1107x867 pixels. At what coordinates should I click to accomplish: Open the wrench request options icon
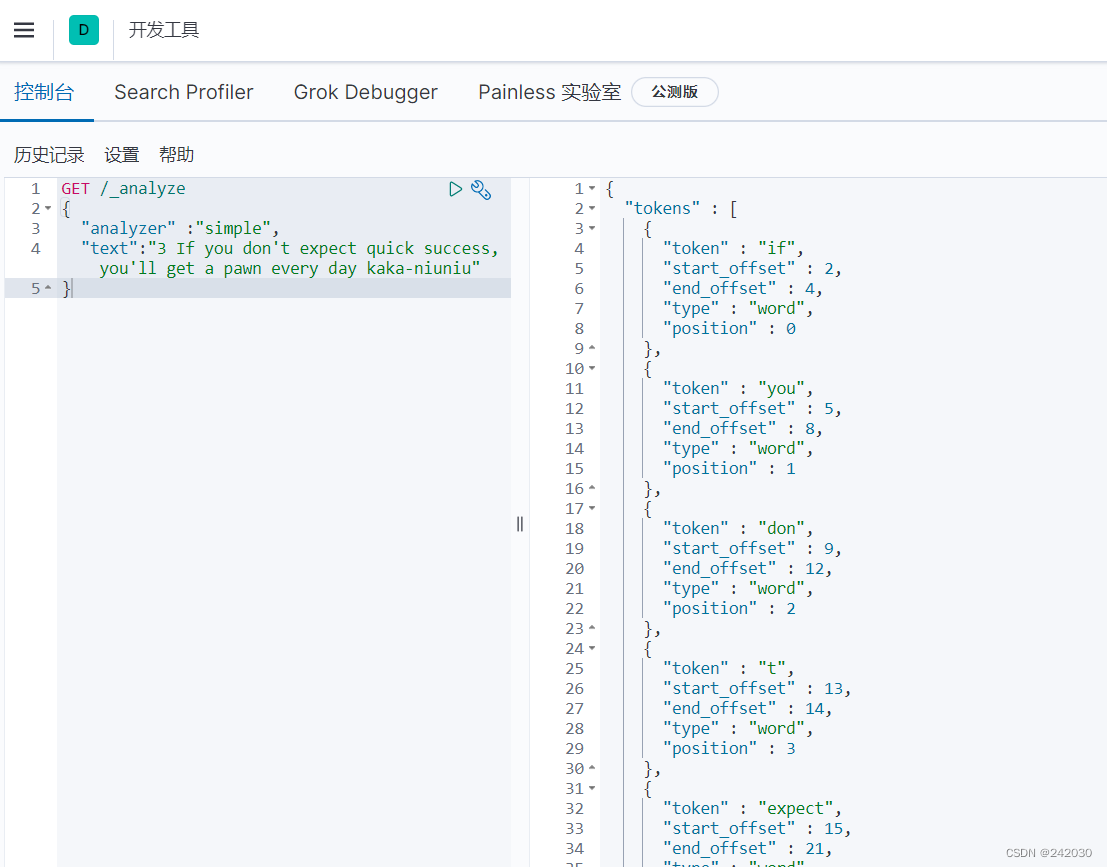(x=481, y=189)
